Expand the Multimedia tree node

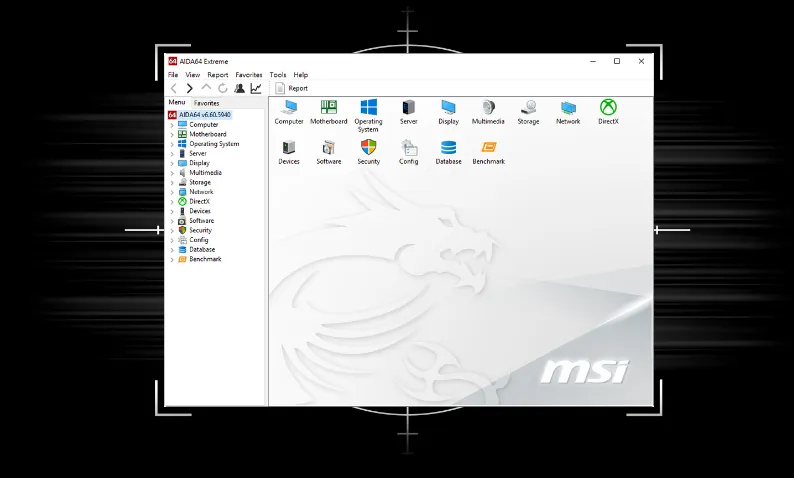[172, 173]
